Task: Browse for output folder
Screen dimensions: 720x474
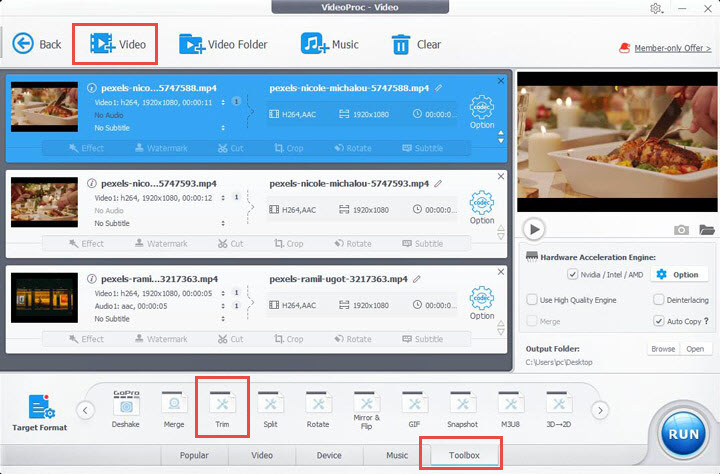Action: click(x=663, y=349)
